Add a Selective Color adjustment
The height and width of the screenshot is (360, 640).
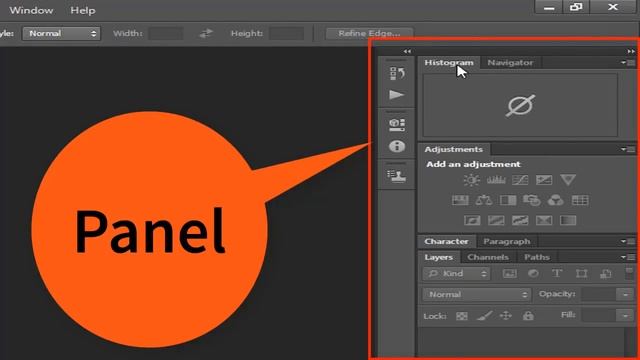coord(544,220)
